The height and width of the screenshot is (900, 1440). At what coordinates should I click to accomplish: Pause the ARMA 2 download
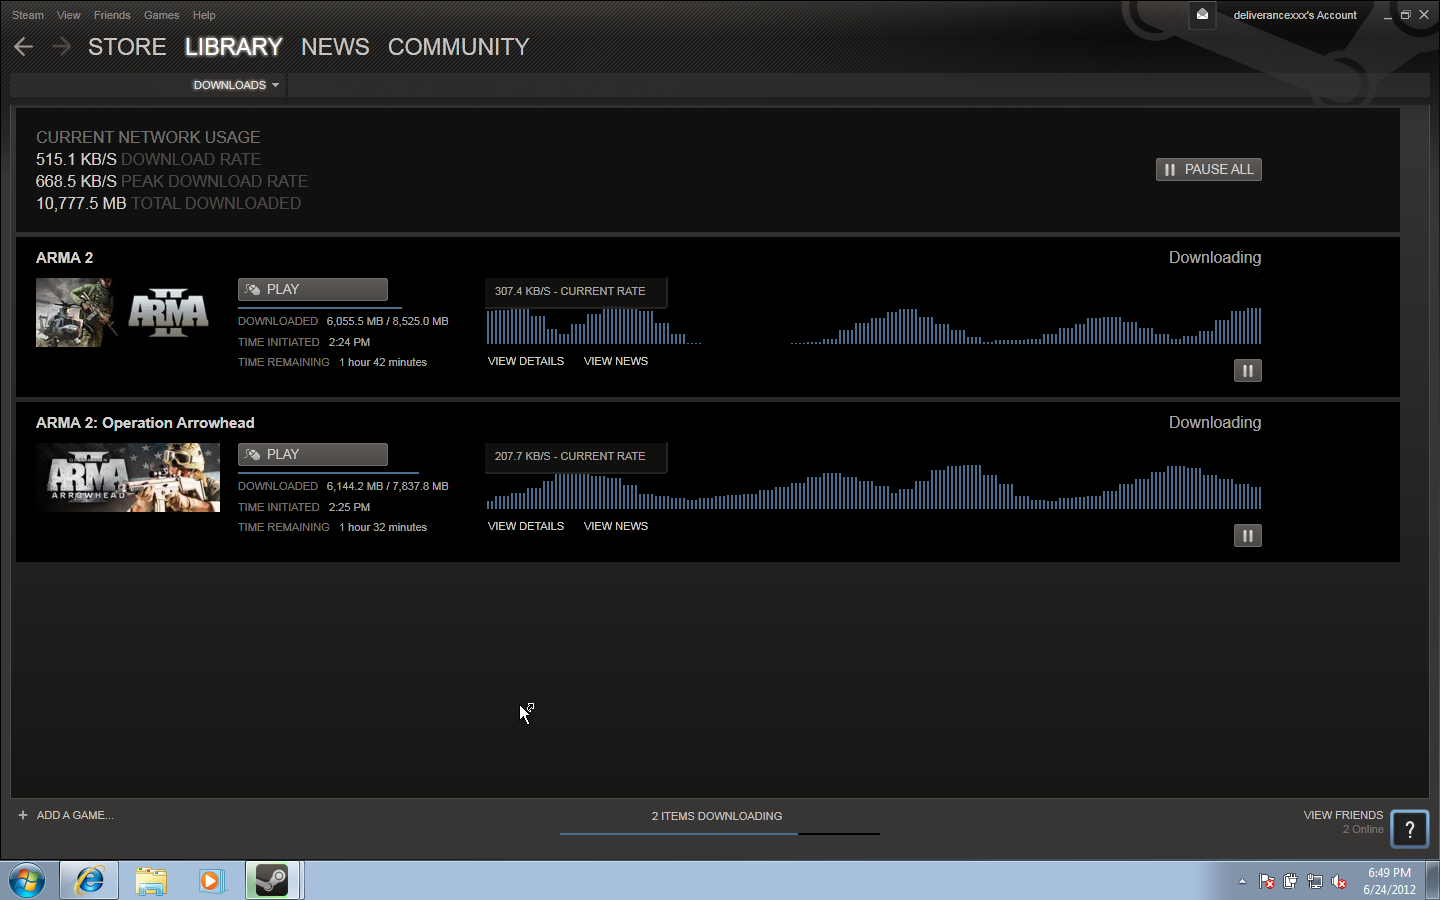pyautogui.click(x=1247, y=371)
